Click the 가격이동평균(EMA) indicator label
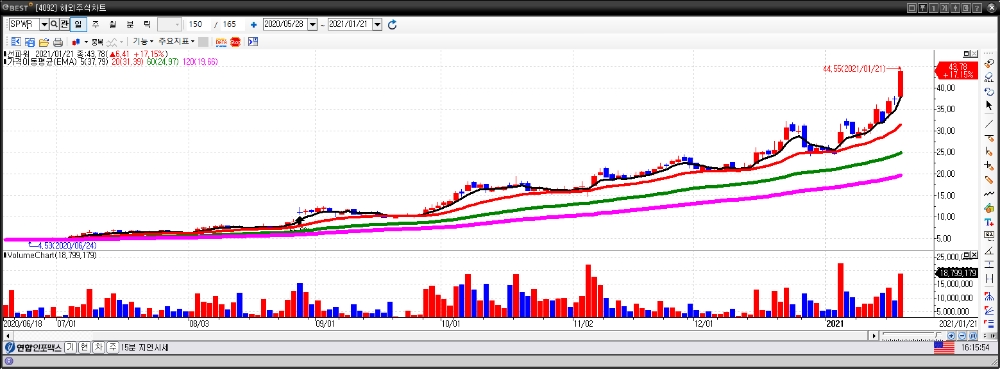1000x369 pixels. click(x=42, y=62)
